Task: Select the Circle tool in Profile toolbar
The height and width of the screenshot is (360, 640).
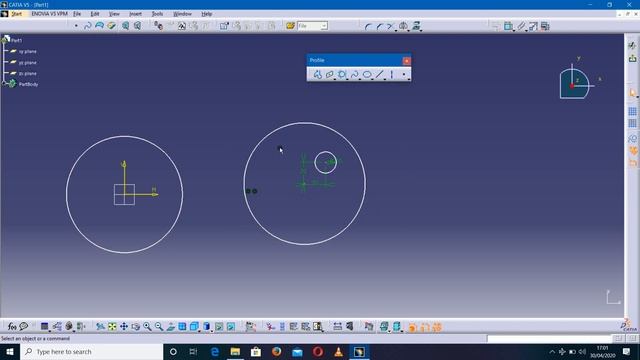Action: pyautogui.click(x=342, y=74)
